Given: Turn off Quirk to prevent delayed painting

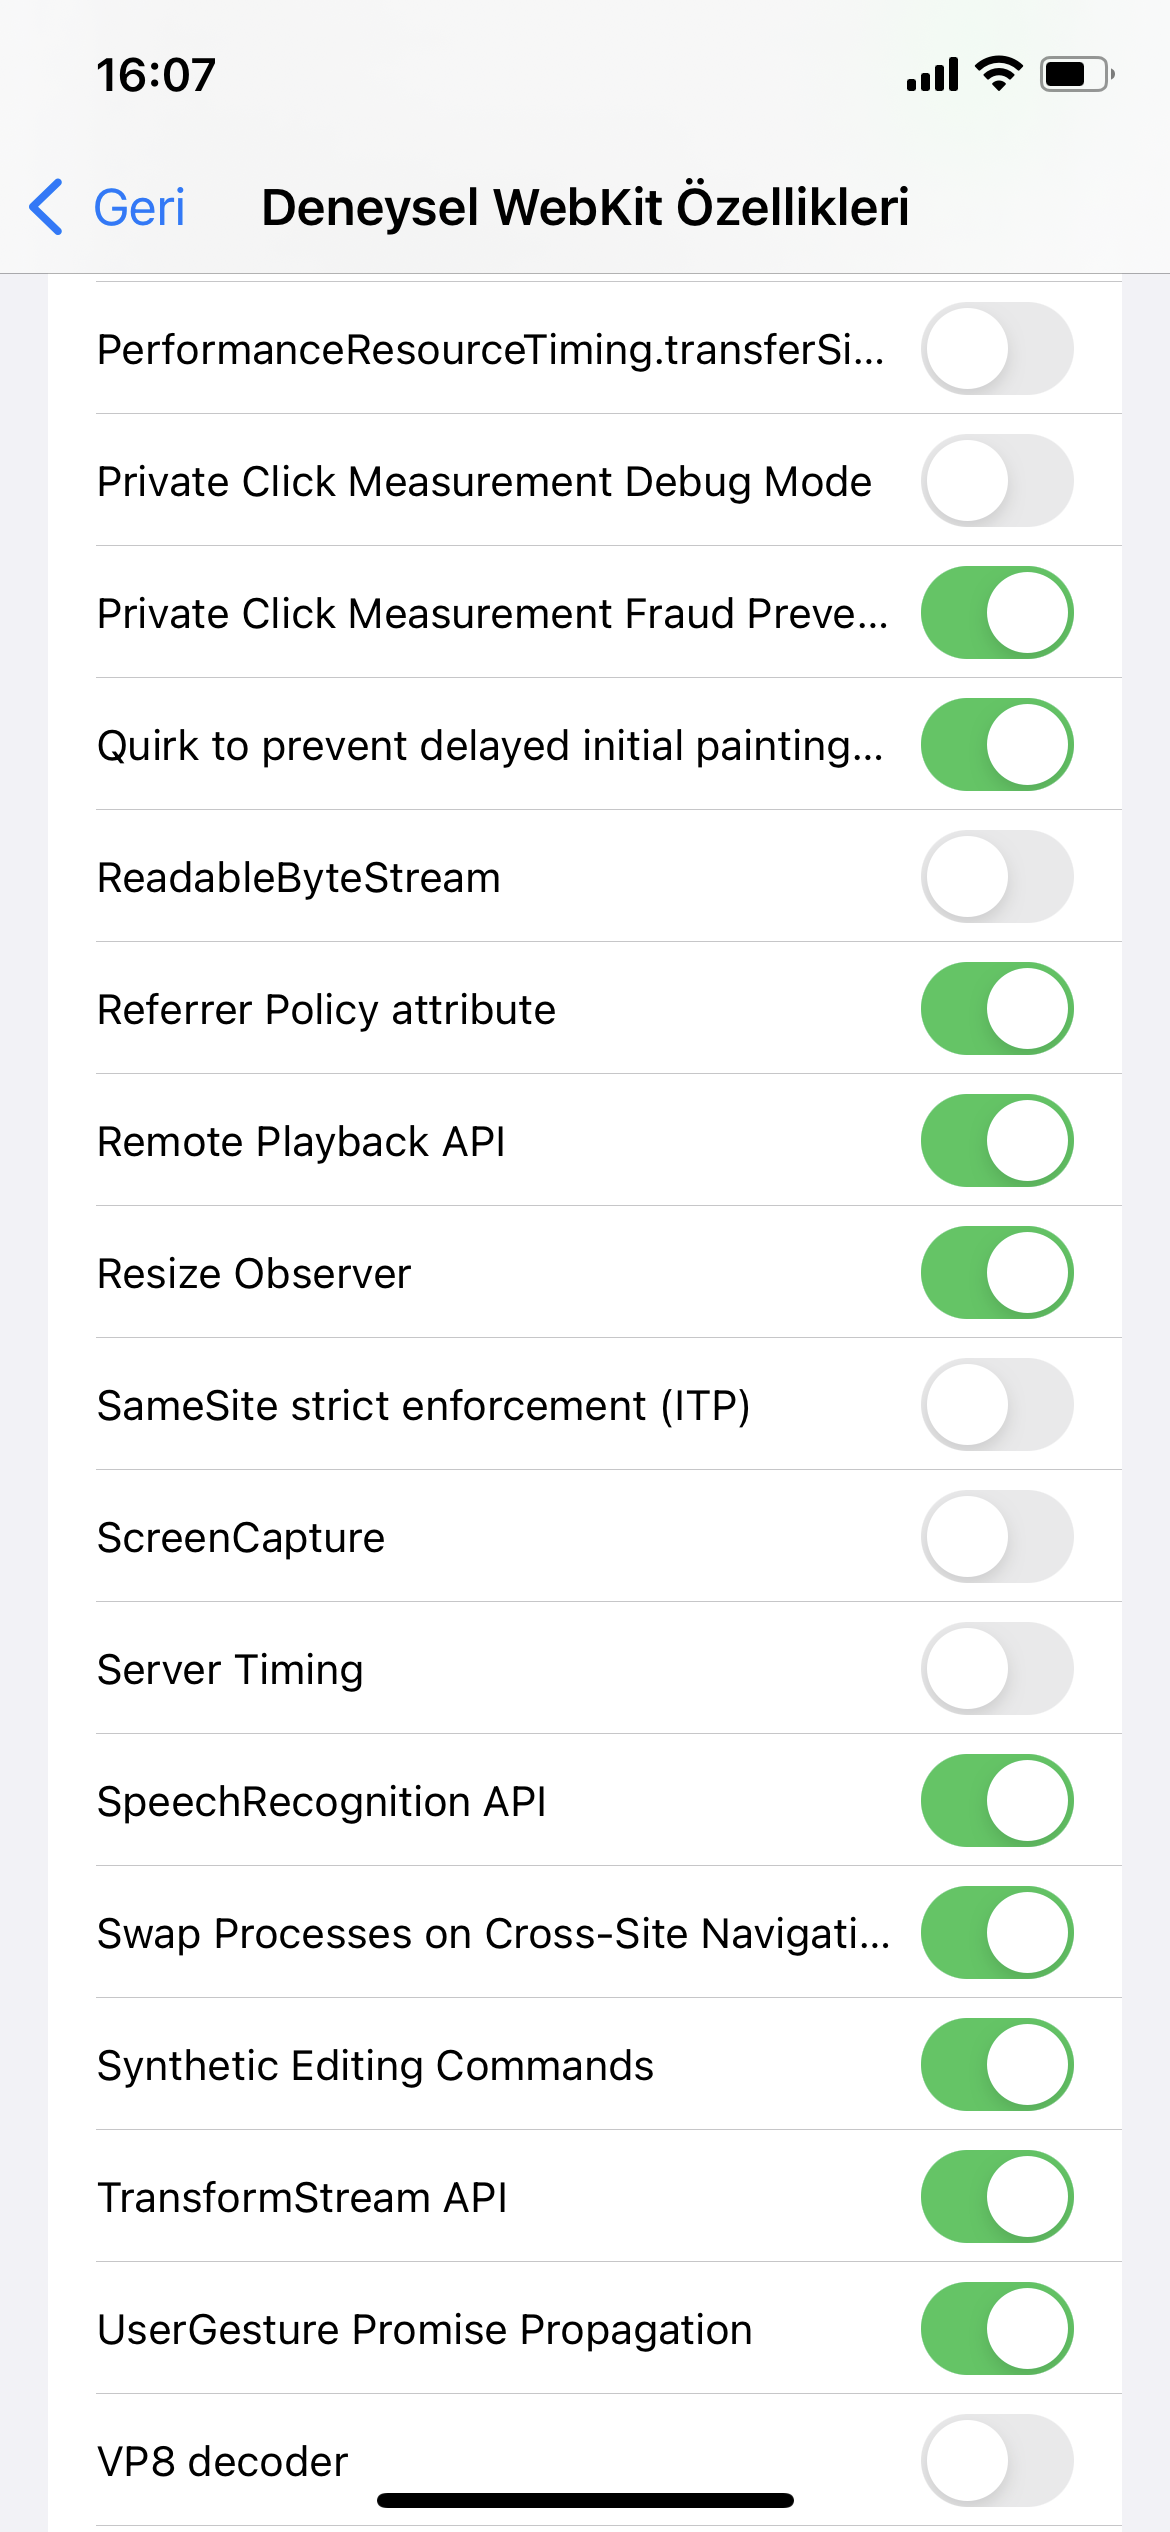Looking at the screenshot, I should pos(997,745).
